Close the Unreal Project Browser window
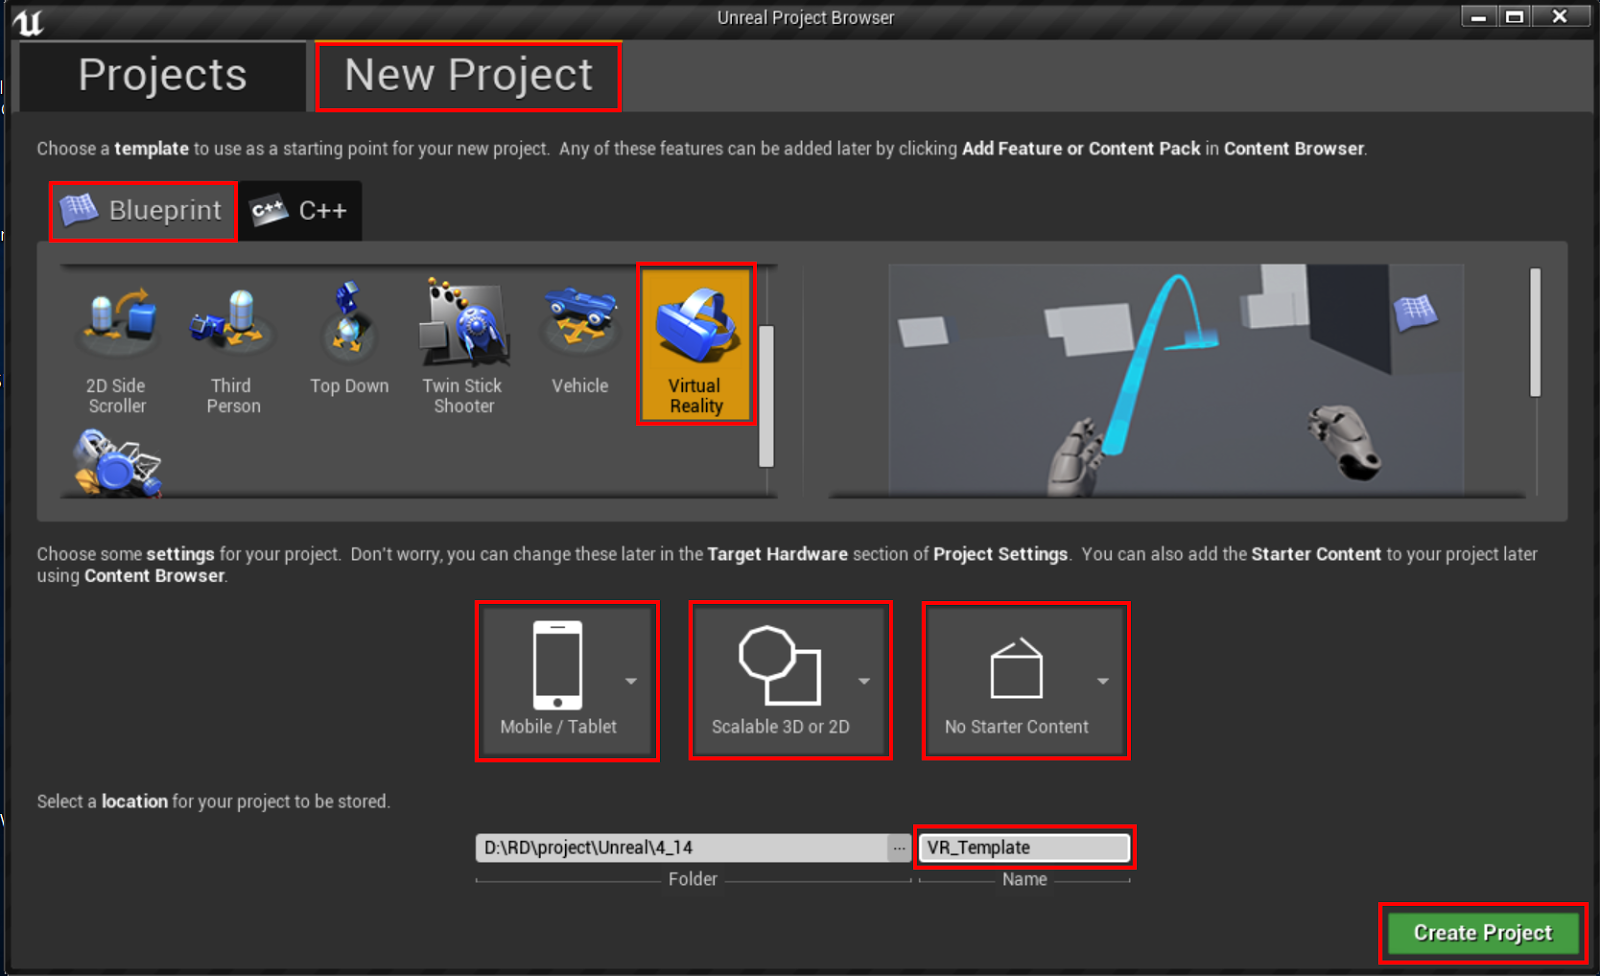1600x976 pixels. pos(1560,17)
